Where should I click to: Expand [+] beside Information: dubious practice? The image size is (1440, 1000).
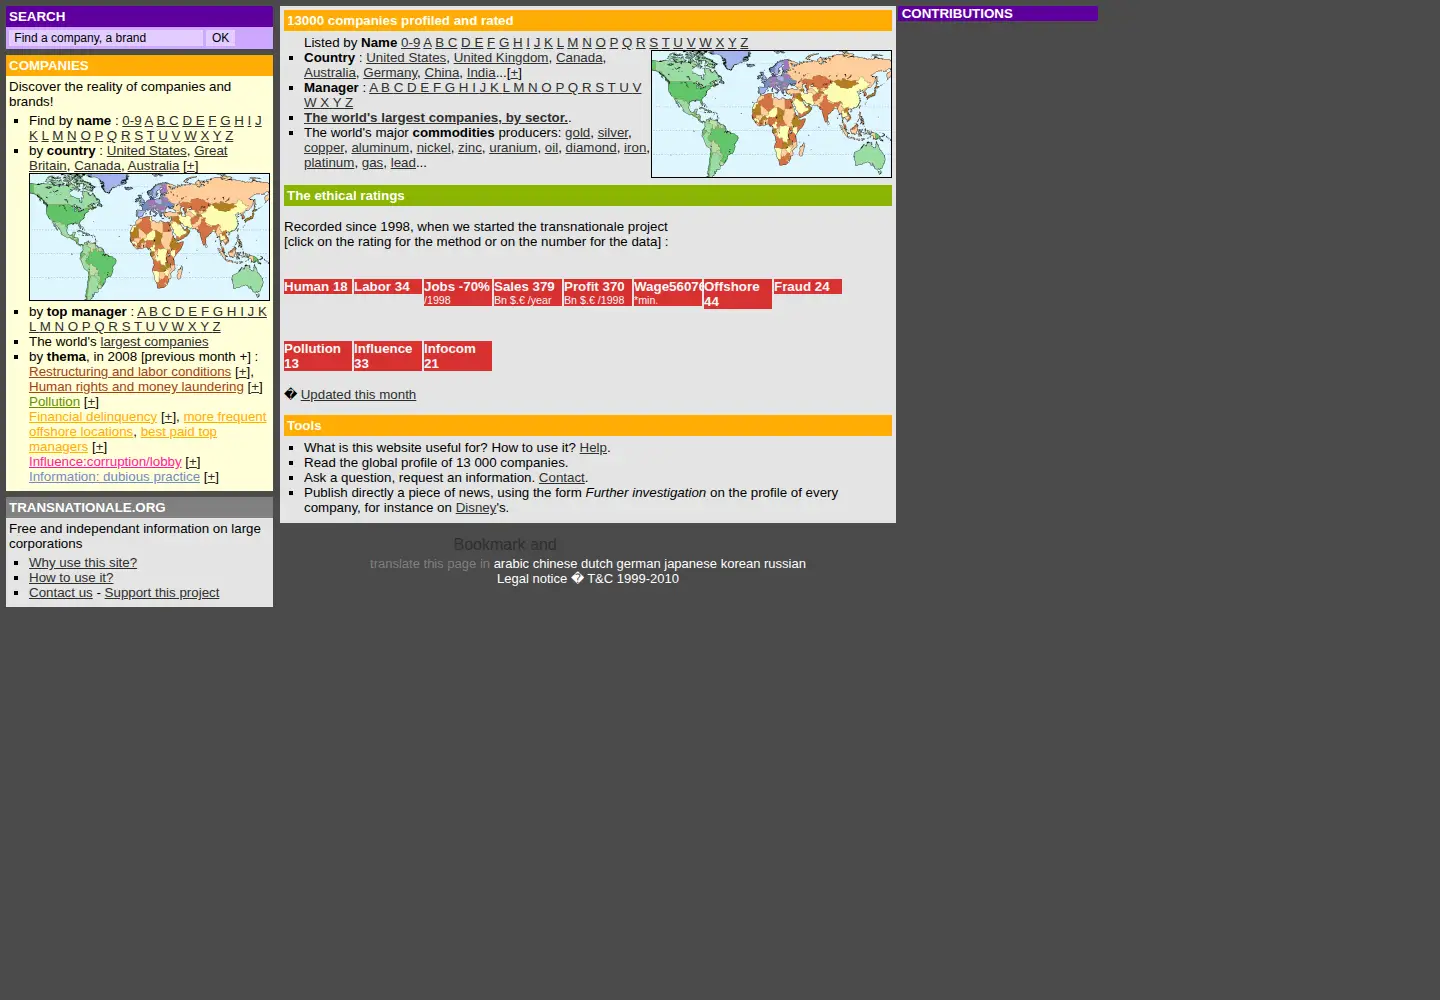pos(211,477)
